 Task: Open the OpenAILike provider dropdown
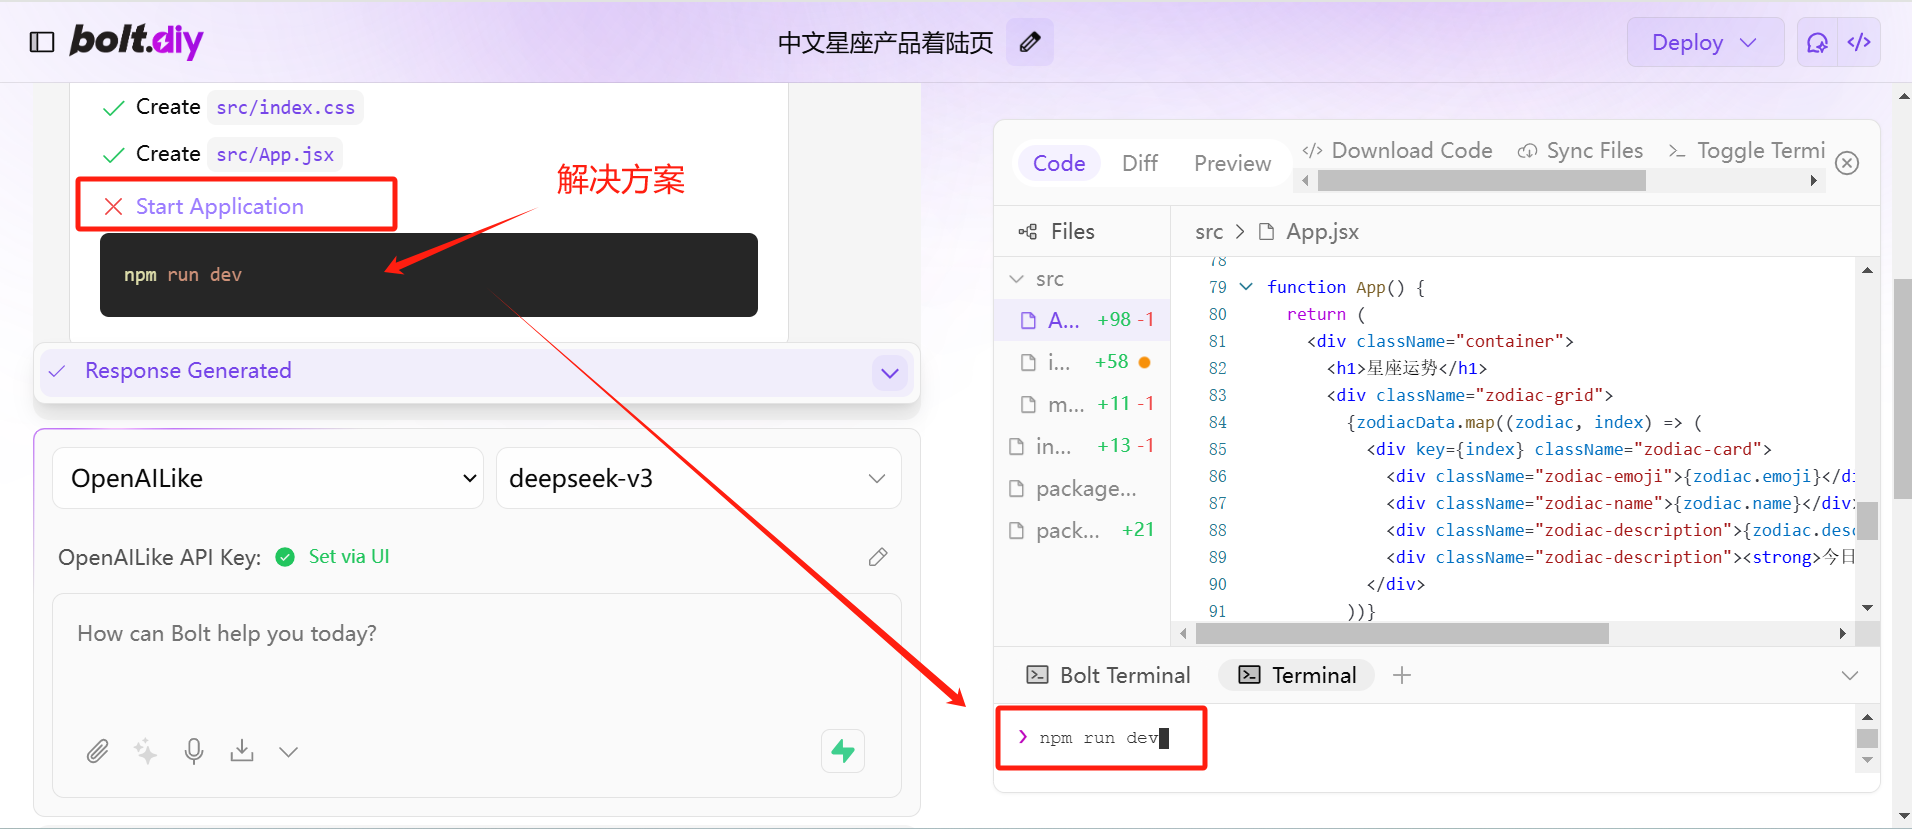click(268, 478)
